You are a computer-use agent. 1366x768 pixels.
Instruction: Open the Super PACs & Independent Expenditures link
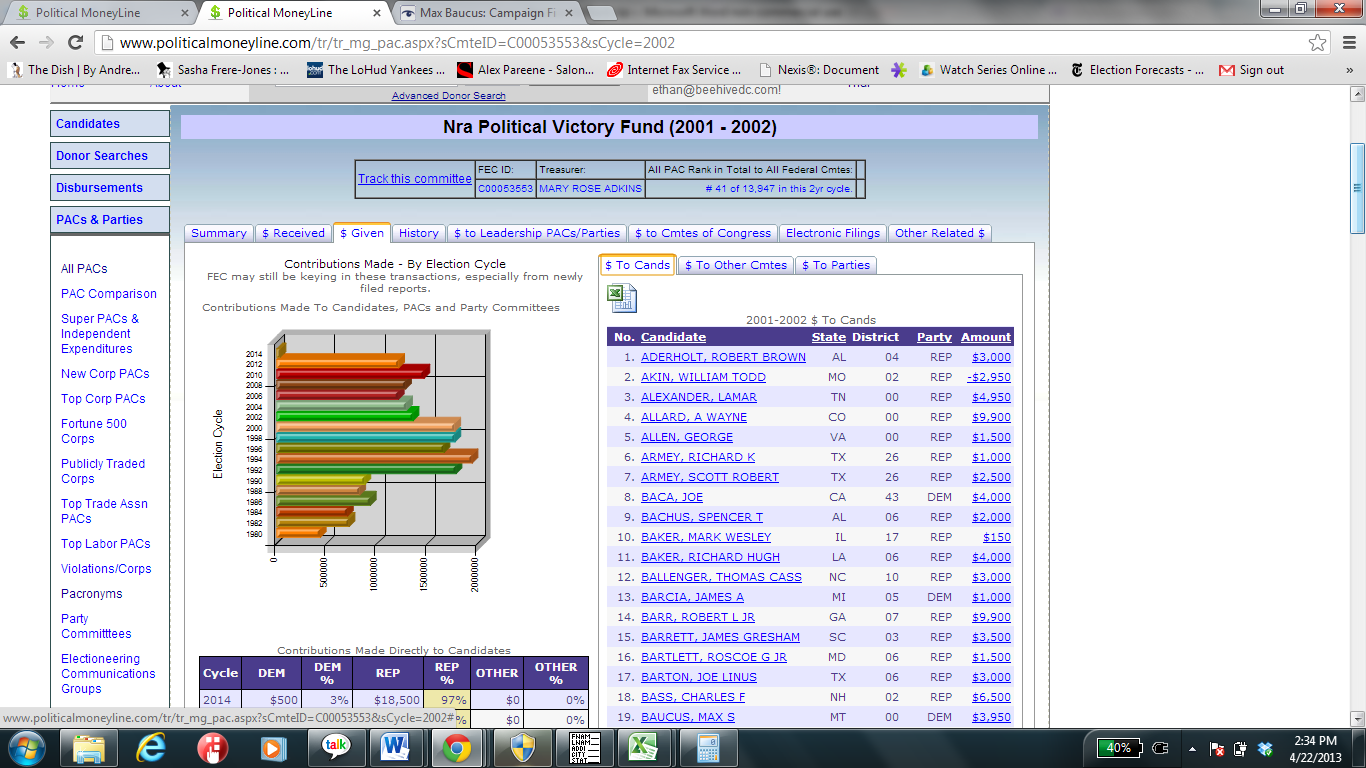100,334
